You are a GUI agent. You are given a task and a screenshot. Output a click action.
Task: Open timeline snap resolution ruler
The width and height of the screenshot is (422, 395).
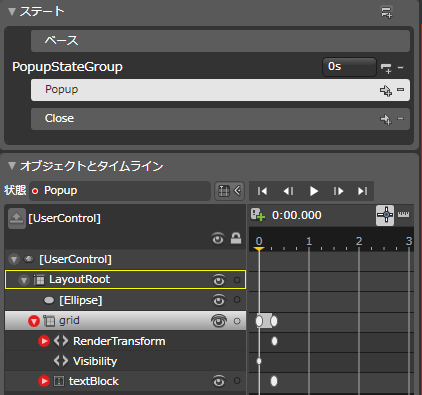[403, 214]
